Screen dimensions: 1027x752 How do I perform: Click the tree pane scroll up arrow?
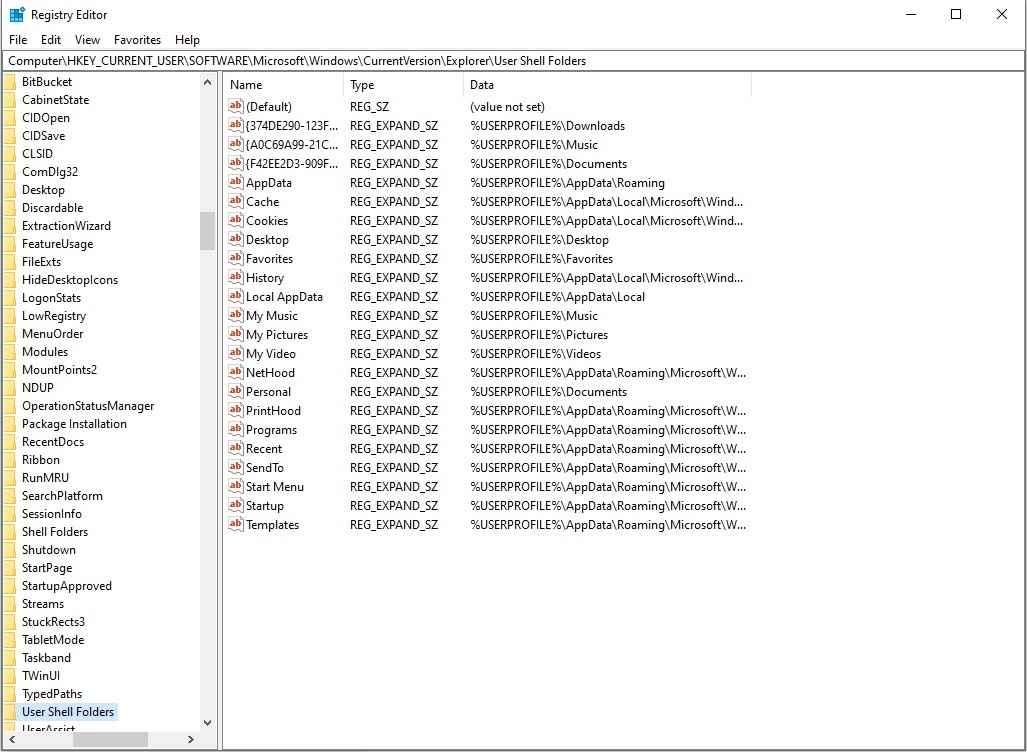point(208,83)
